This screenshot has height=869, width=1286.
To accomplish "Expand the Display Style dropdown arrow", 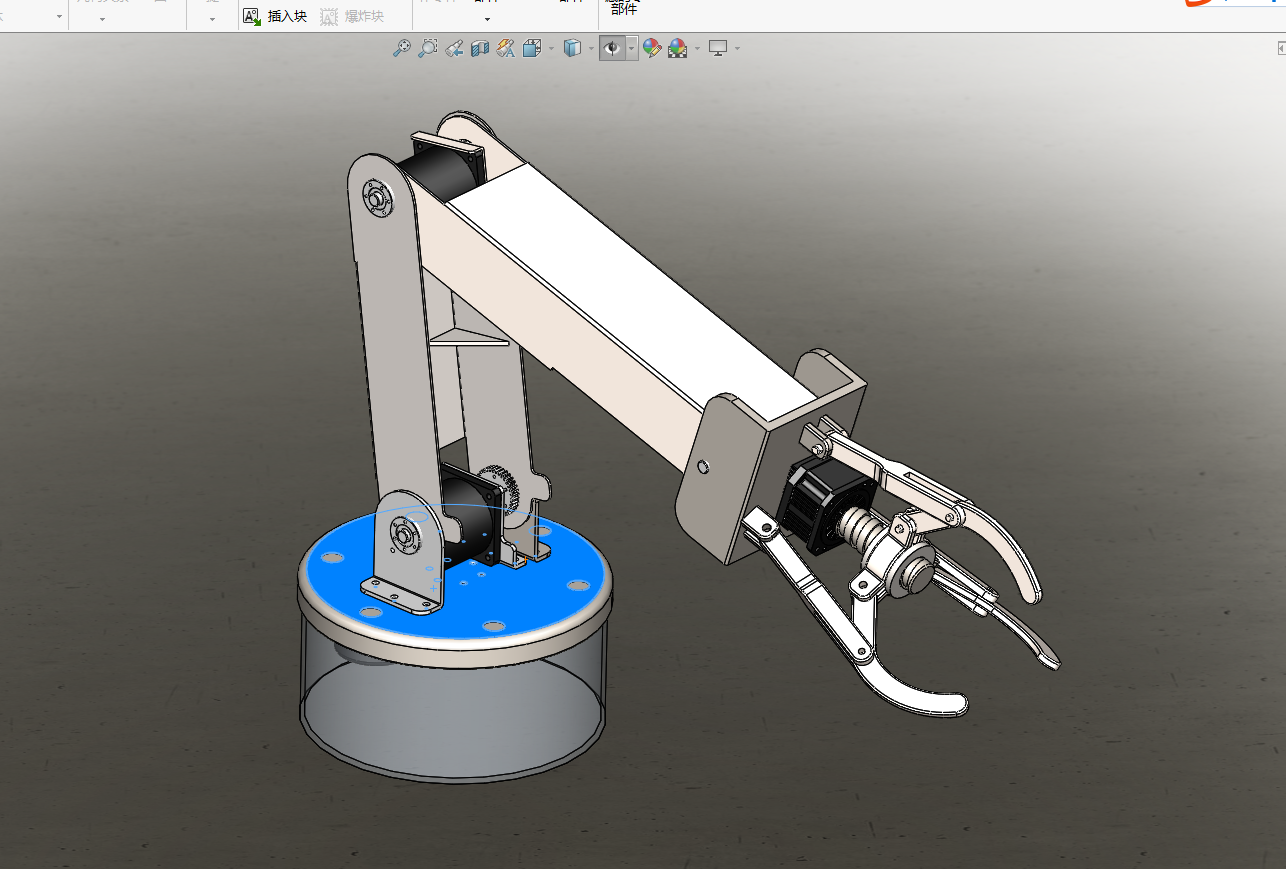I will tap(591, 49).
